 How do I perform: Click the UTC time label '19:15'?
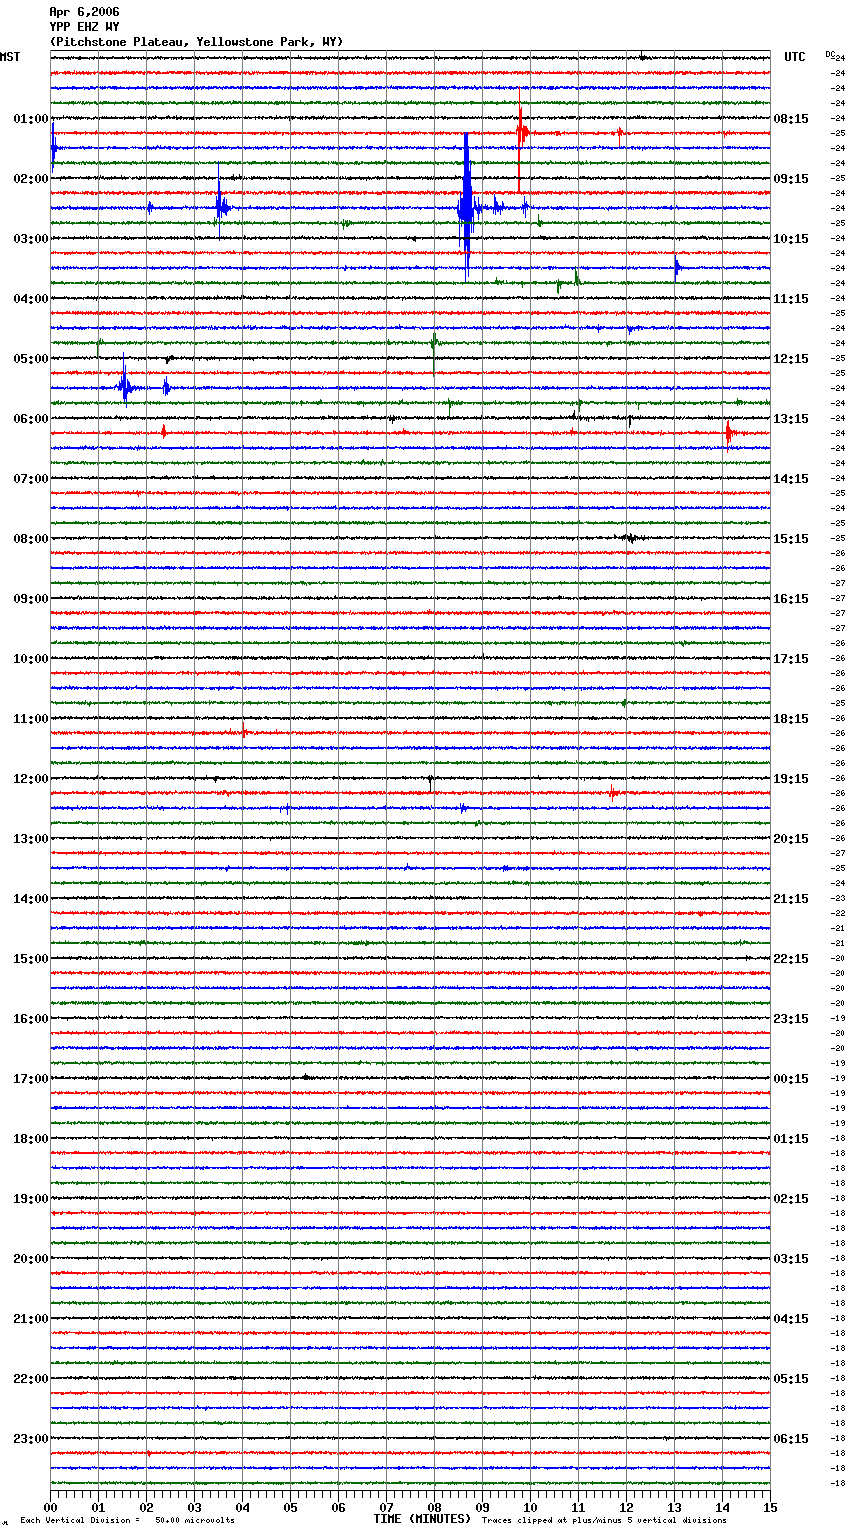click(x=791, y=779)
